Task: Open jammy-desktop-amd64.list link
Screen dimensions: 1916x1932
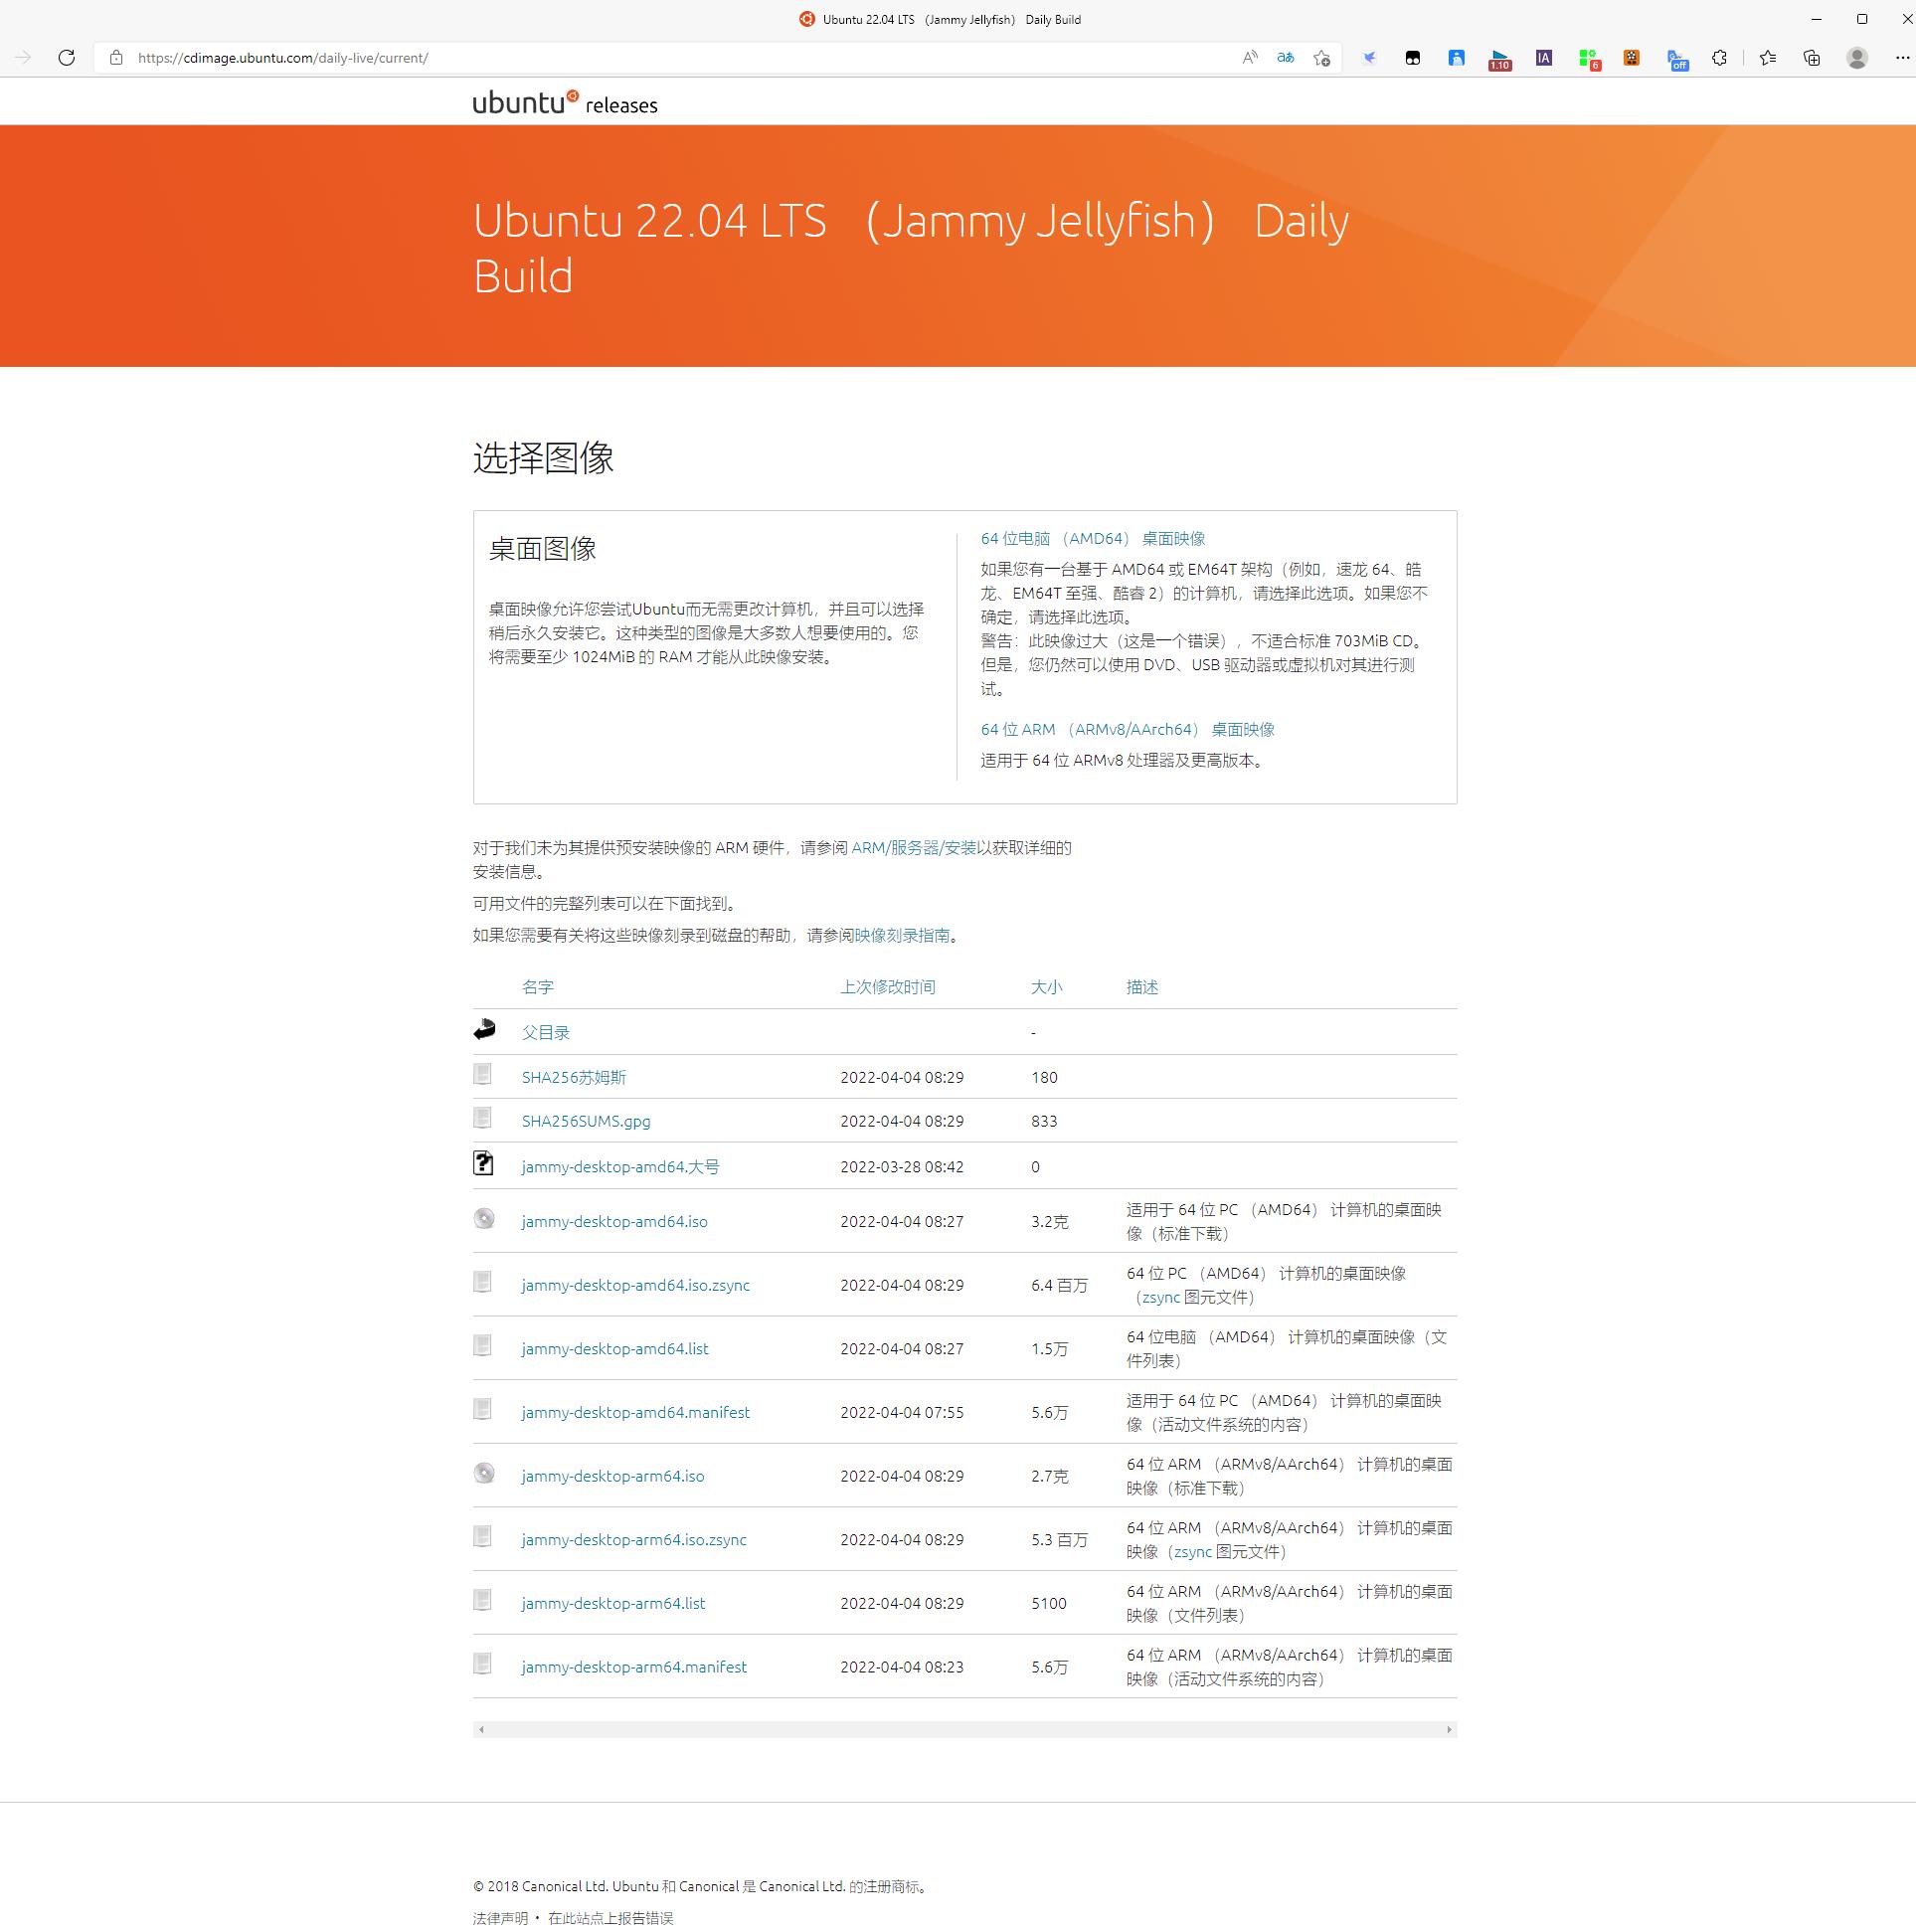Action: [615, 1349]
